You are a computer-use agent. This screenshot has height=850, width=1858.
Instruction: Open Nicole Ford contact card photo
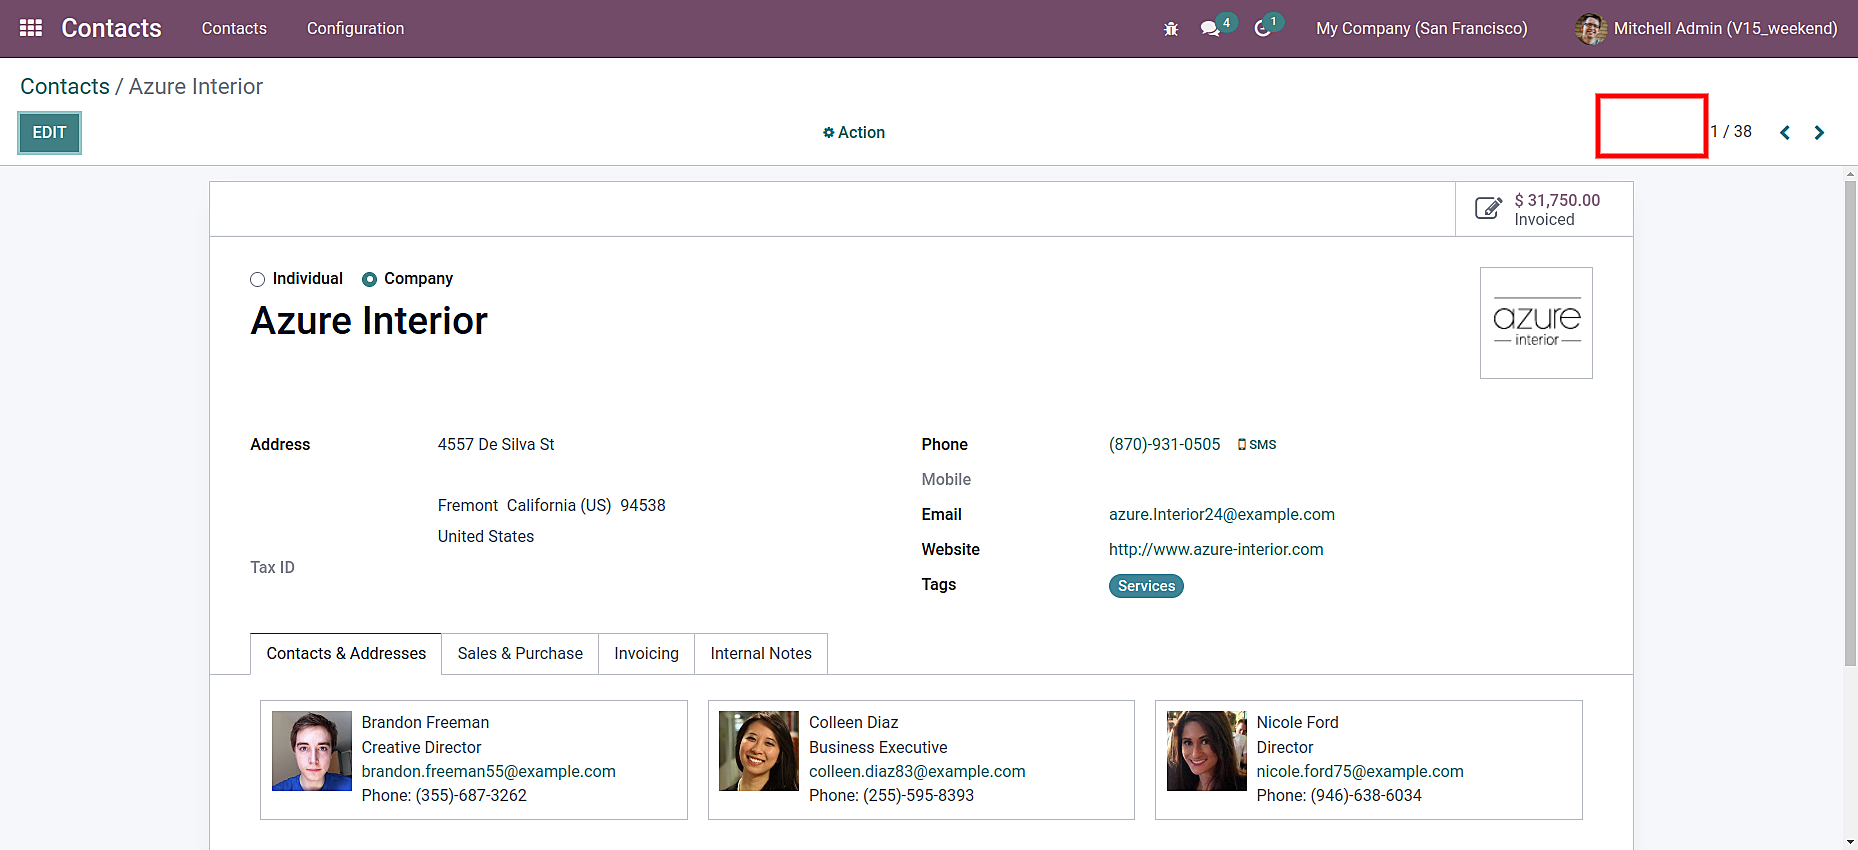tap(1207, 751)
